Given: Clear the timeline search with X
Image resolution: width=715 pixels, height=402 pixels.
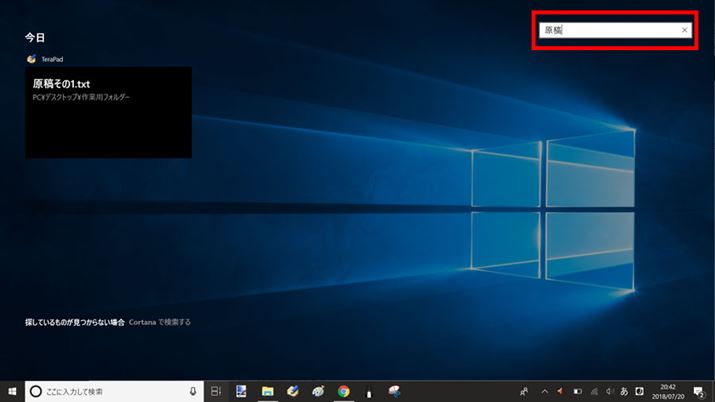Looking at the screenshot, I should pos(684,30).
